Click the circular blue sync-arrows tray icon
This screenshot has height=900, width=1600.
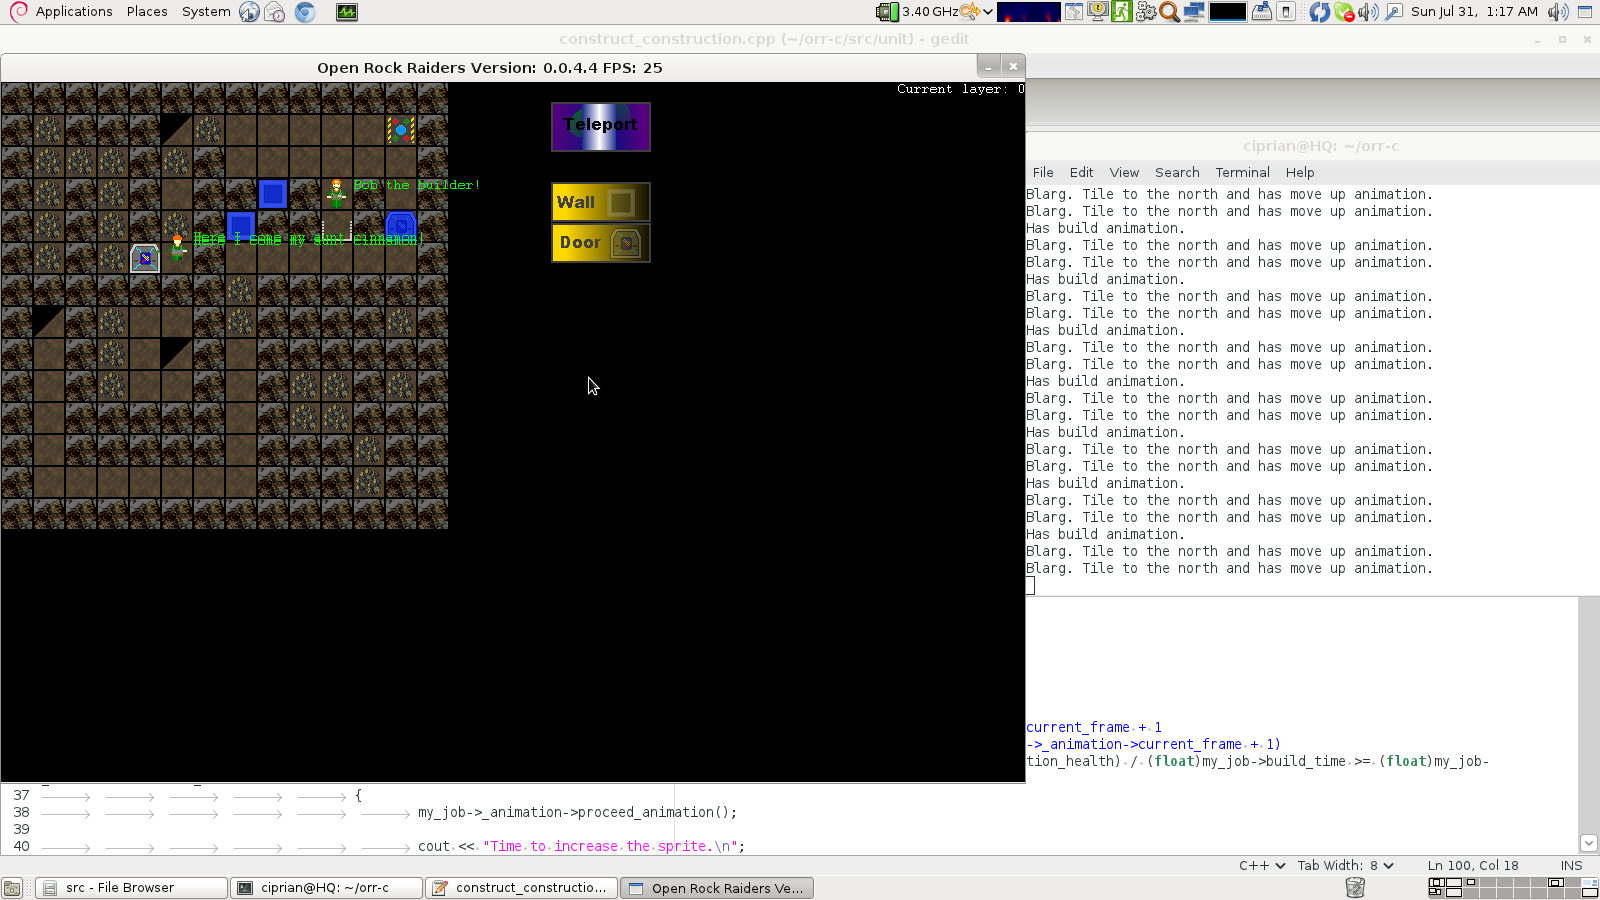(x=1319, y=12)
